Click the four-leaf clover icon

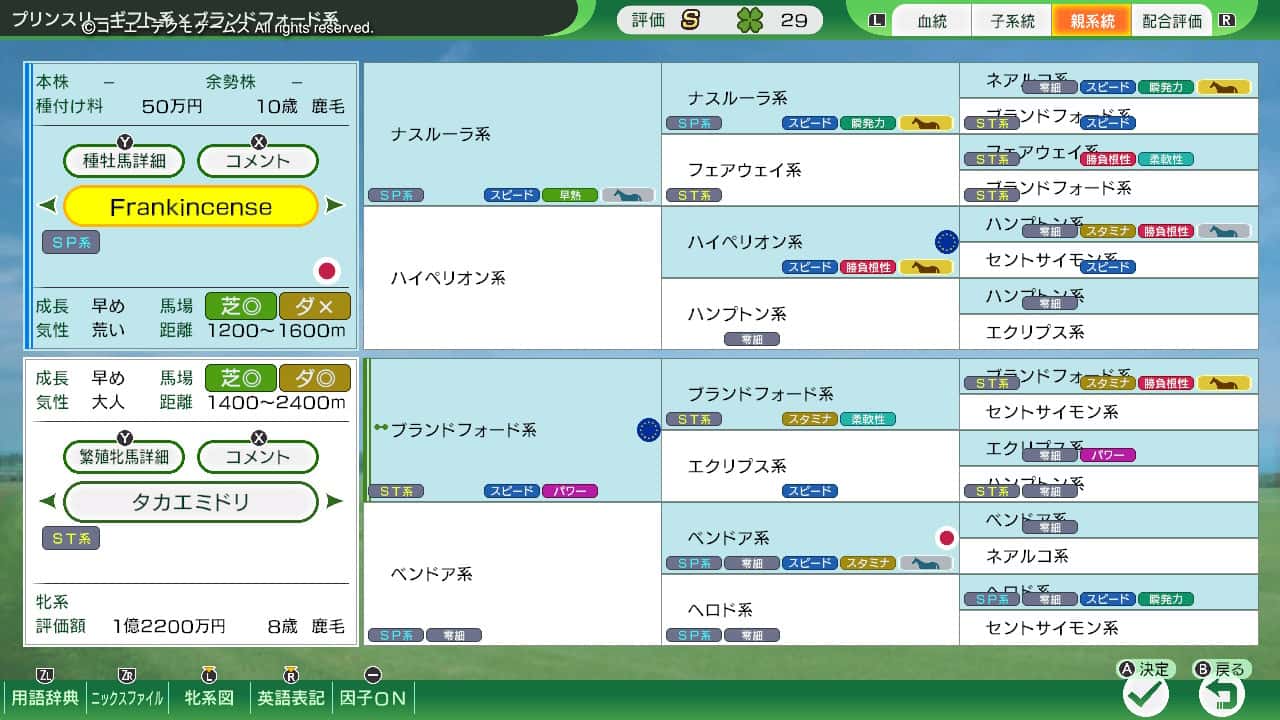point(750,20)
